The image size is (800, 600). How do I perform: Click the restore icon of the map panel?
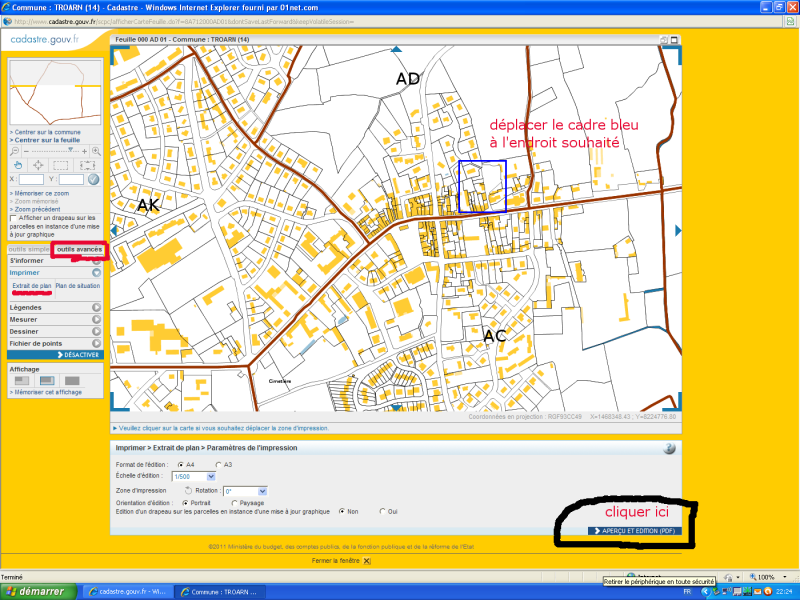coord(664,39)
